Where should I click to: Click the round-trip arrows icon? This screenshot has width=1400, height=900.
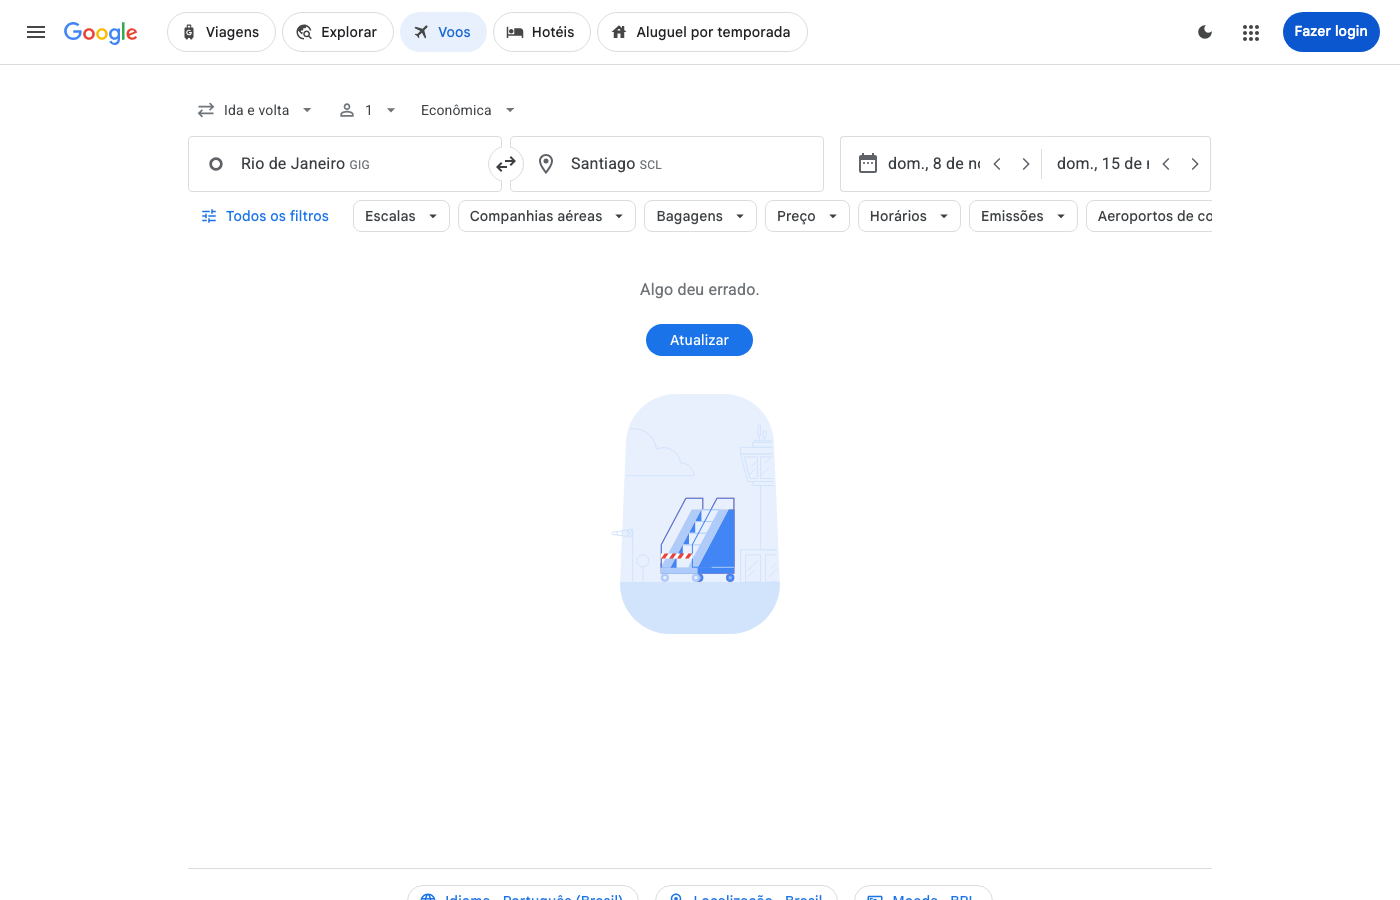pos(206,110)
